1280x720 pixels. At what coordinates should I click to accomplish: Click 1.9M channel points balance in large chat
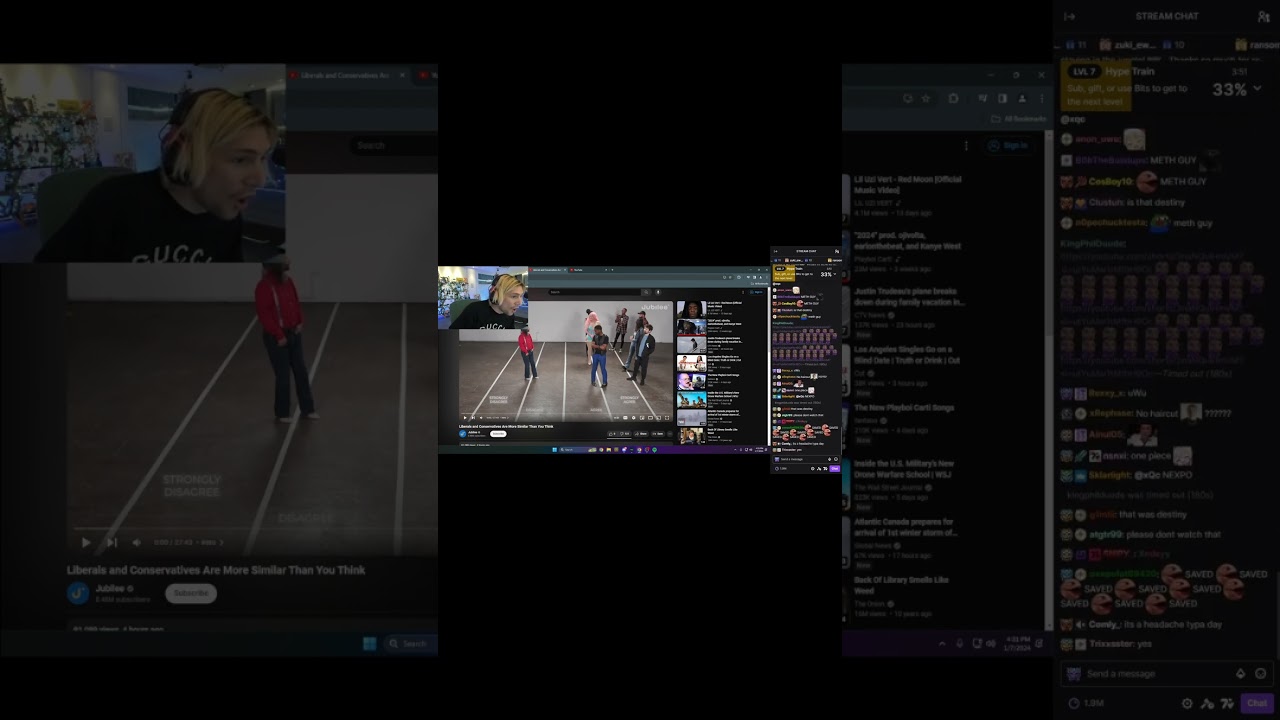pyautogui.click(x=1085, y=703)
